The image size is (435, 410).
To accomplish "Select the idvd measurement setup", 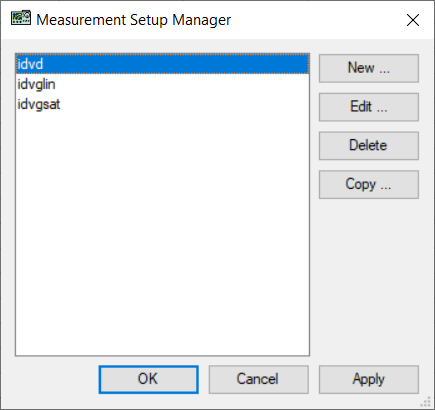I will tap(162, 64).
